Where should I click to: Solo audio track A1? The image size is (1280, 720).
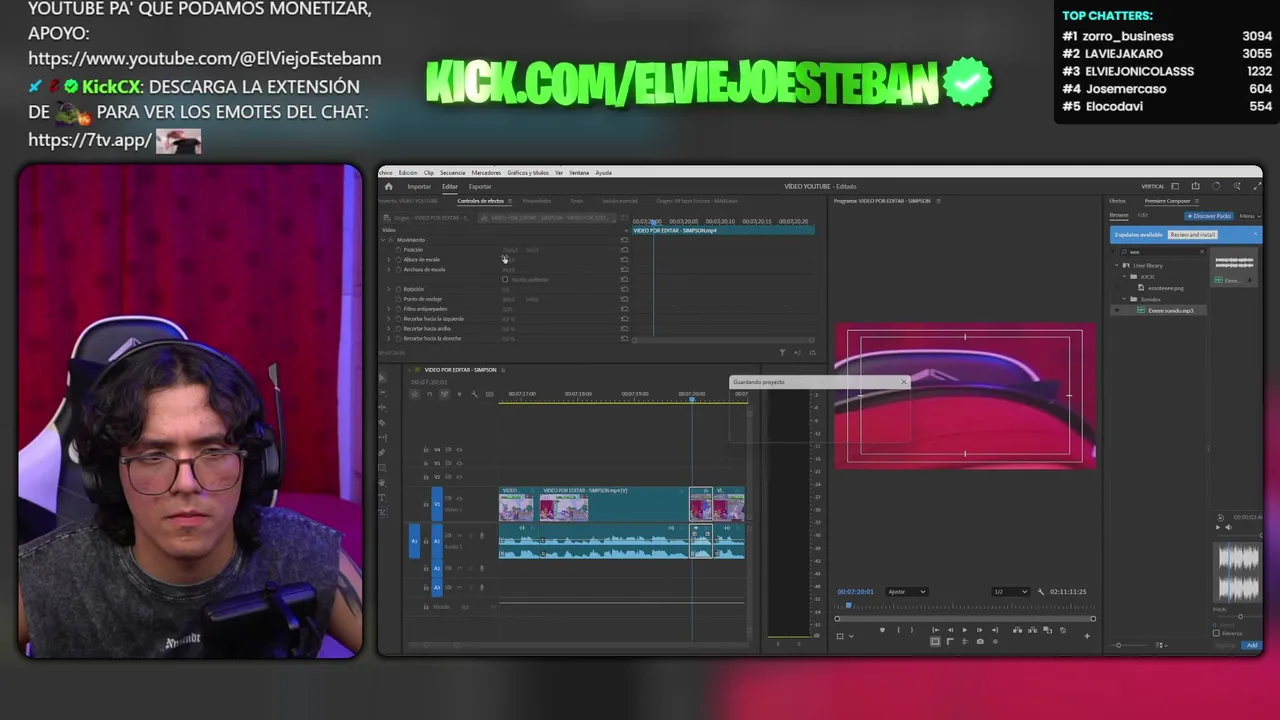click(471, 535)
